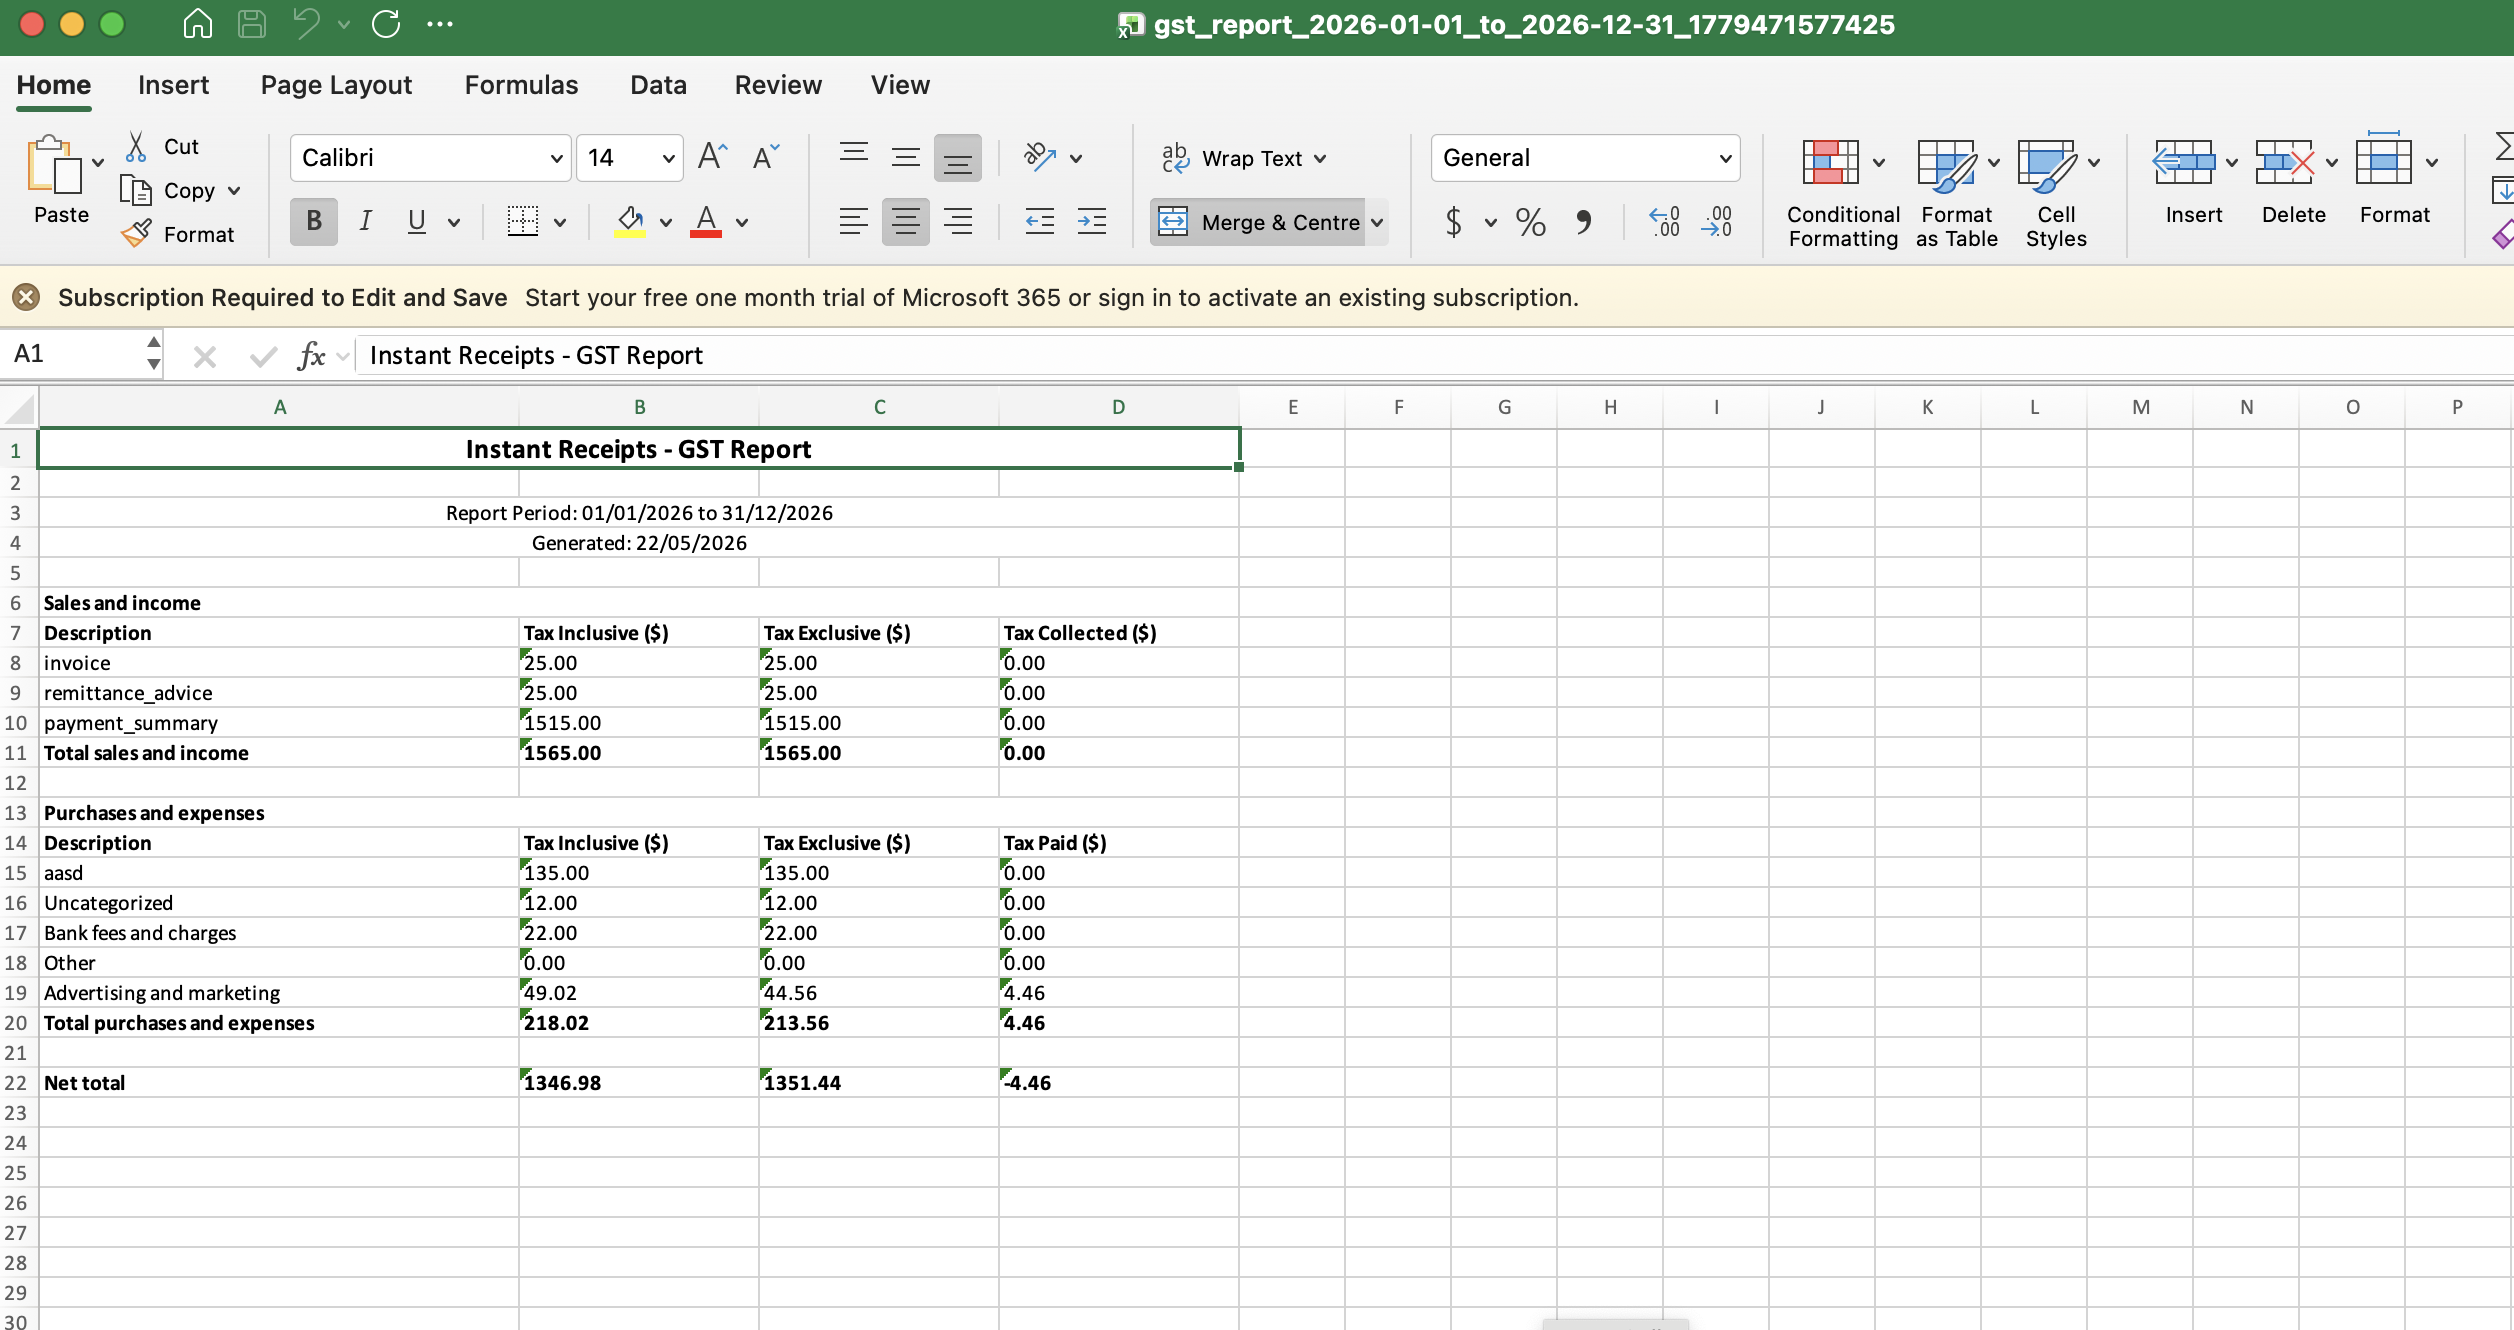Click the Insert cells icon

[2183, 162]
